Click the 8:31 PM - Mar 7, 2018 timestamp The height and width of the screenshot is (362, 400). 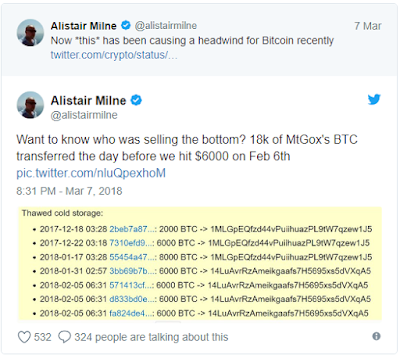69,191
